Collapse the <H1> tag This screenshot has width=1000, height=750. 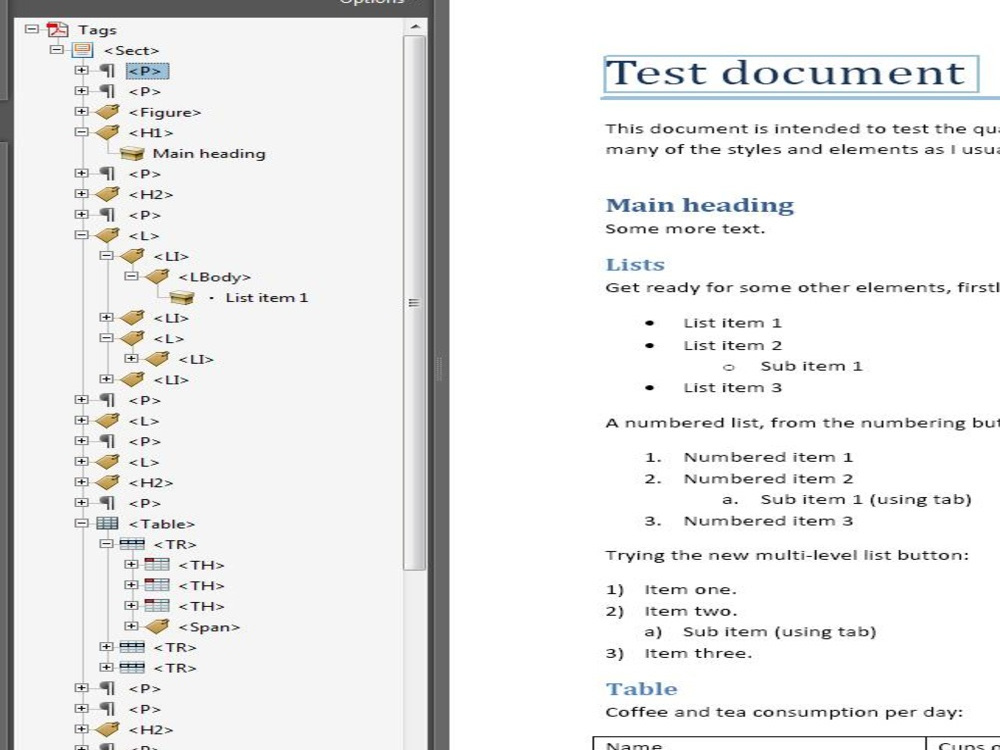(x=81, y=132)
